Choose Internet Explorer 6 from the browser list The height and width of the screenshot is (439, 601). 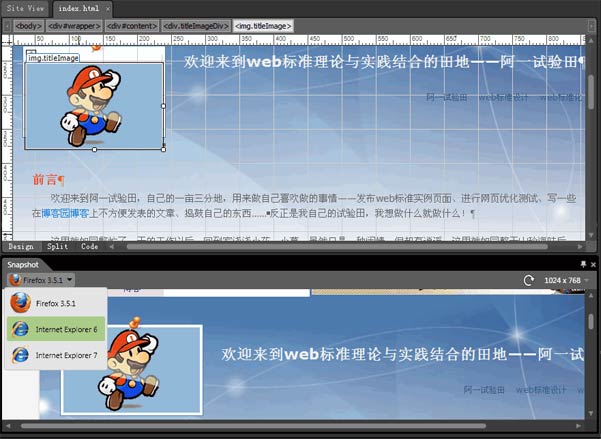click(x=56, y=329)
